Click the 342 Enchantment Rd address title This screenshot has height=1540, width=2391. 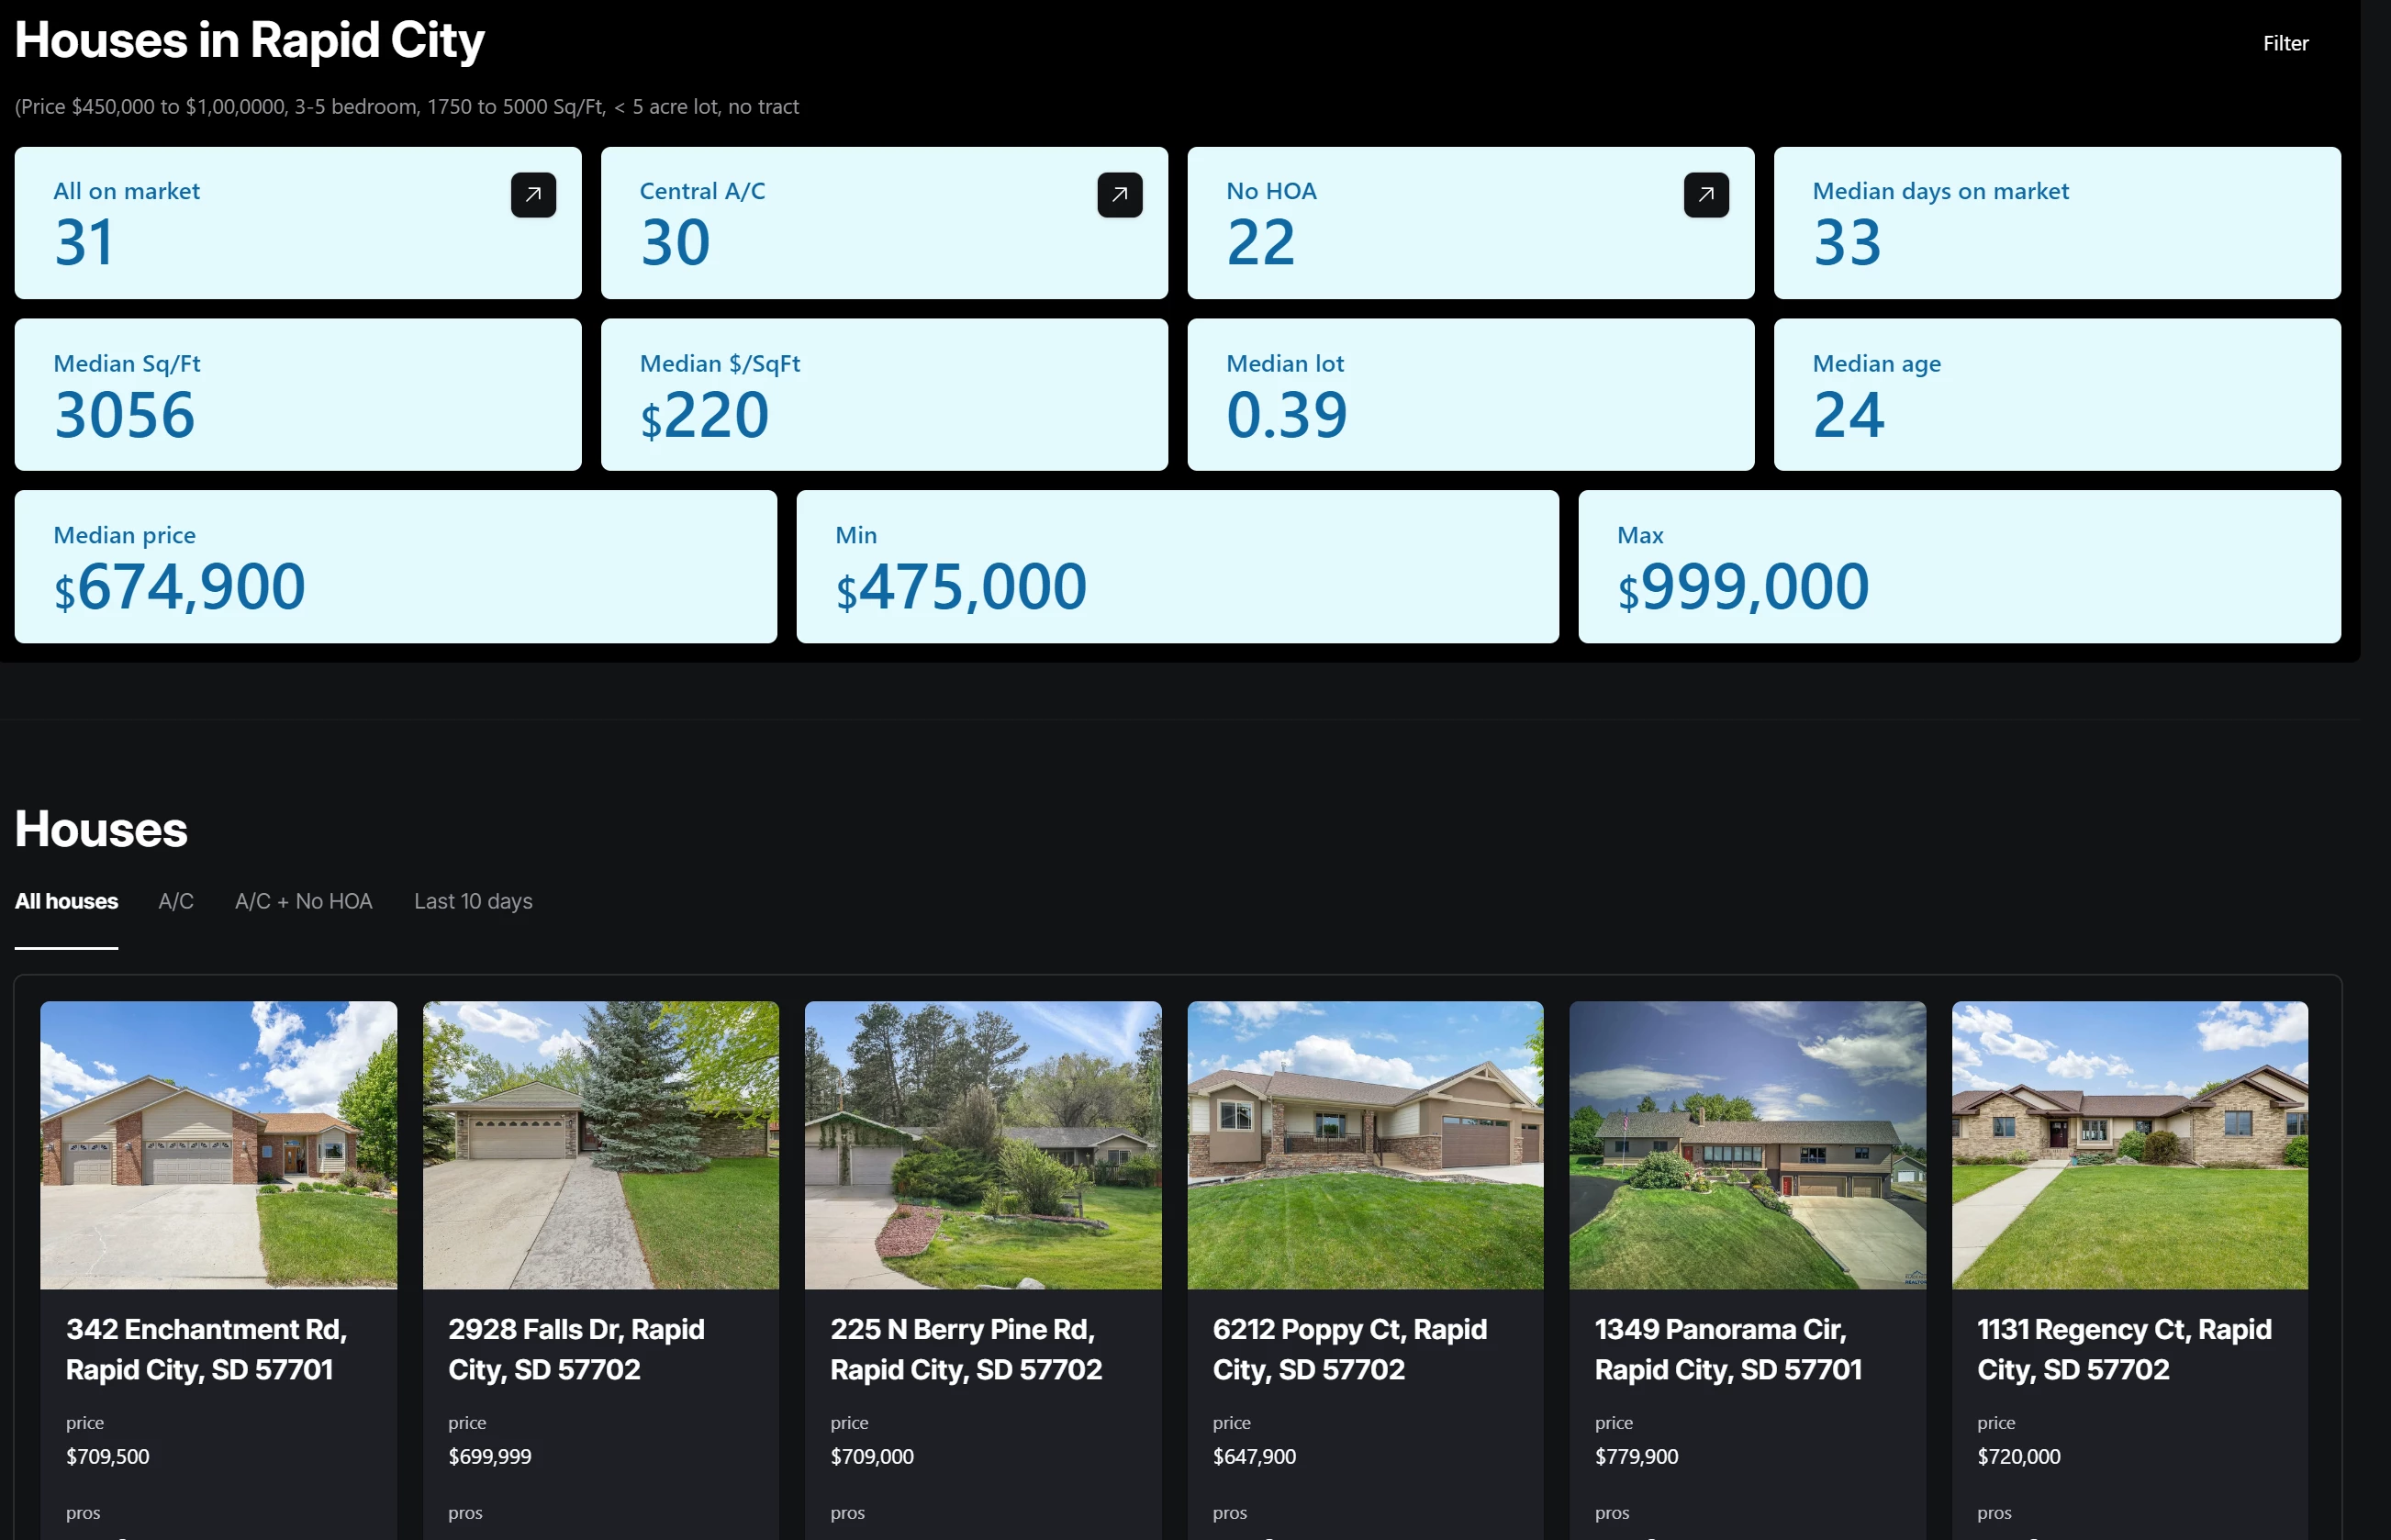(206, 1349)
